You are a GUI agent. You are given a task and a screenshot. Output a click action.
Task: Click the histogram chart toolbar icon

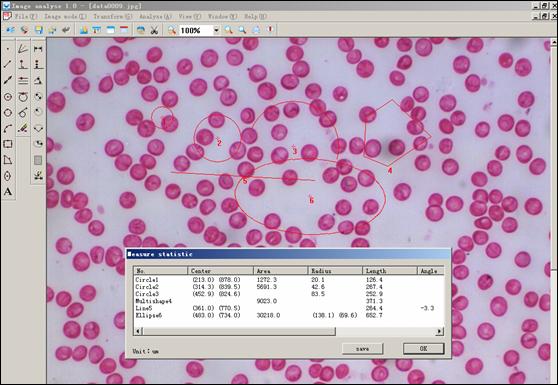(x=84, y=30)
